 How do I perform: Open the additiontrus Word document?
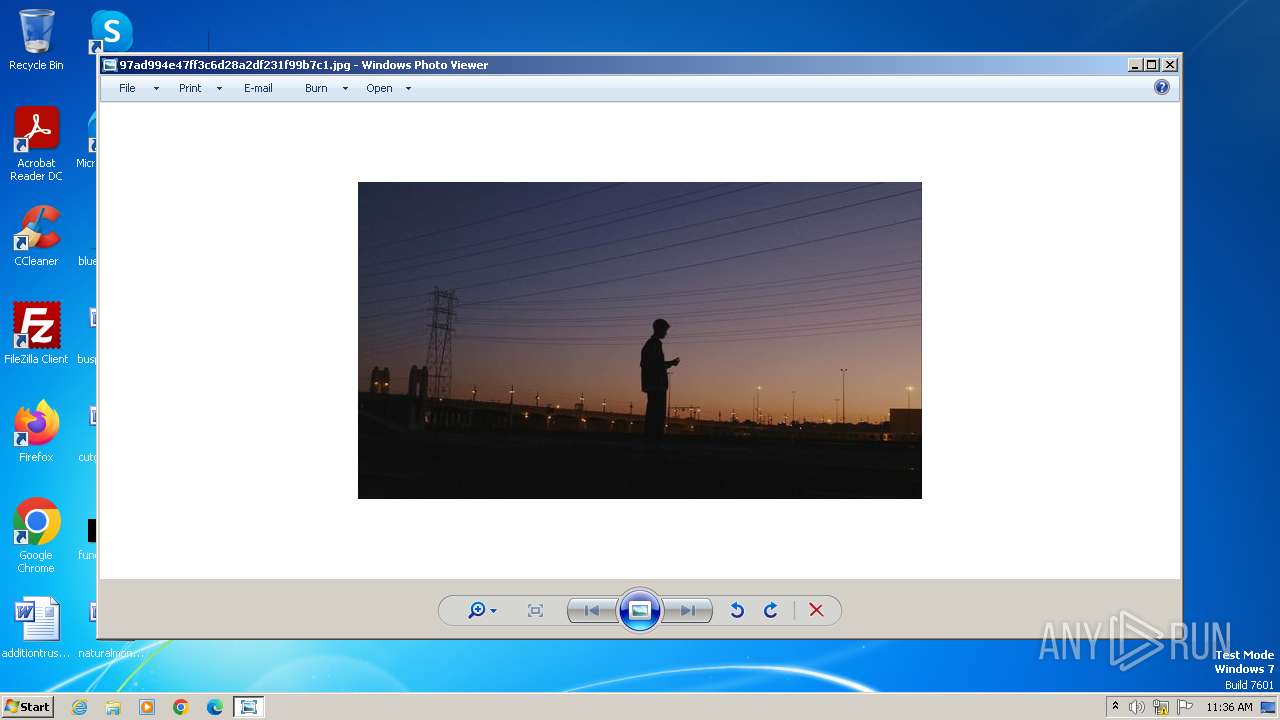coord(36,628)
